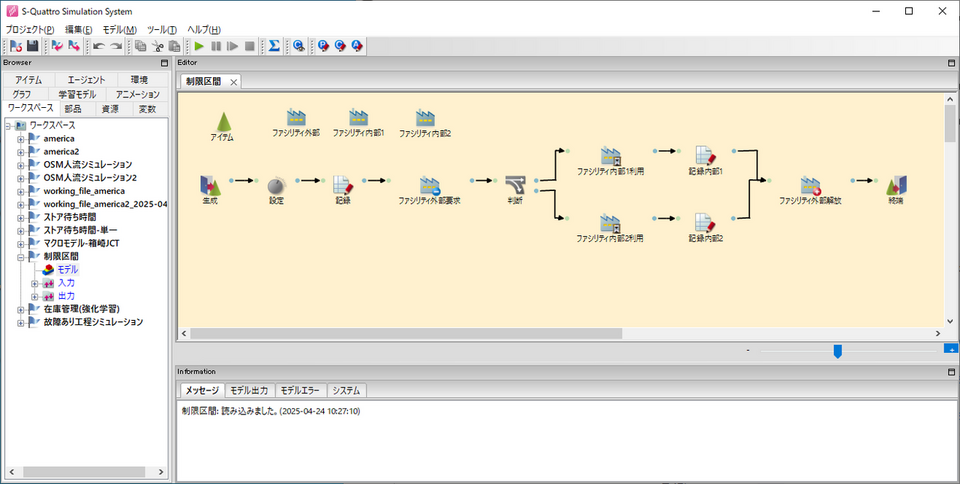Open the モデル item in the tree

(x=67, y=270)
